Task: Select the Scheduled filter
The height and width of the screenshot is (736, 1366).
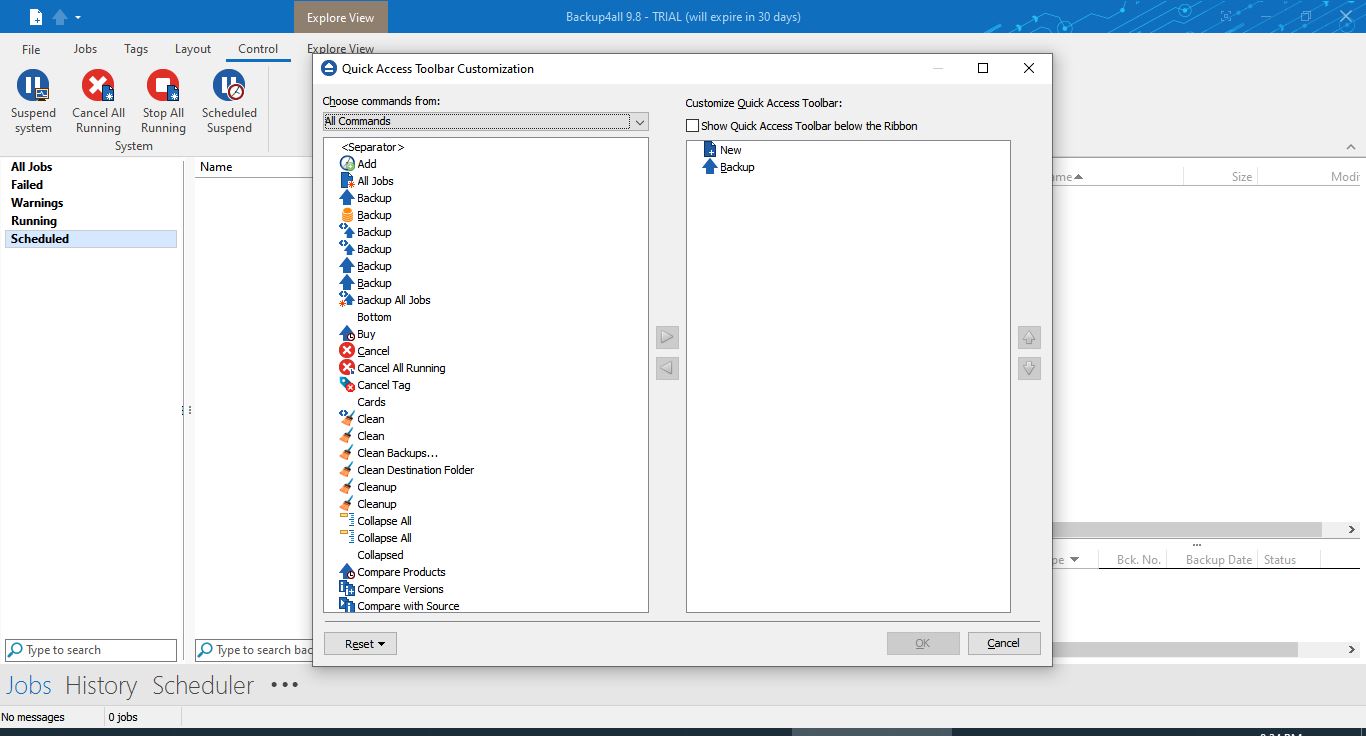Action: coord(90,239)
